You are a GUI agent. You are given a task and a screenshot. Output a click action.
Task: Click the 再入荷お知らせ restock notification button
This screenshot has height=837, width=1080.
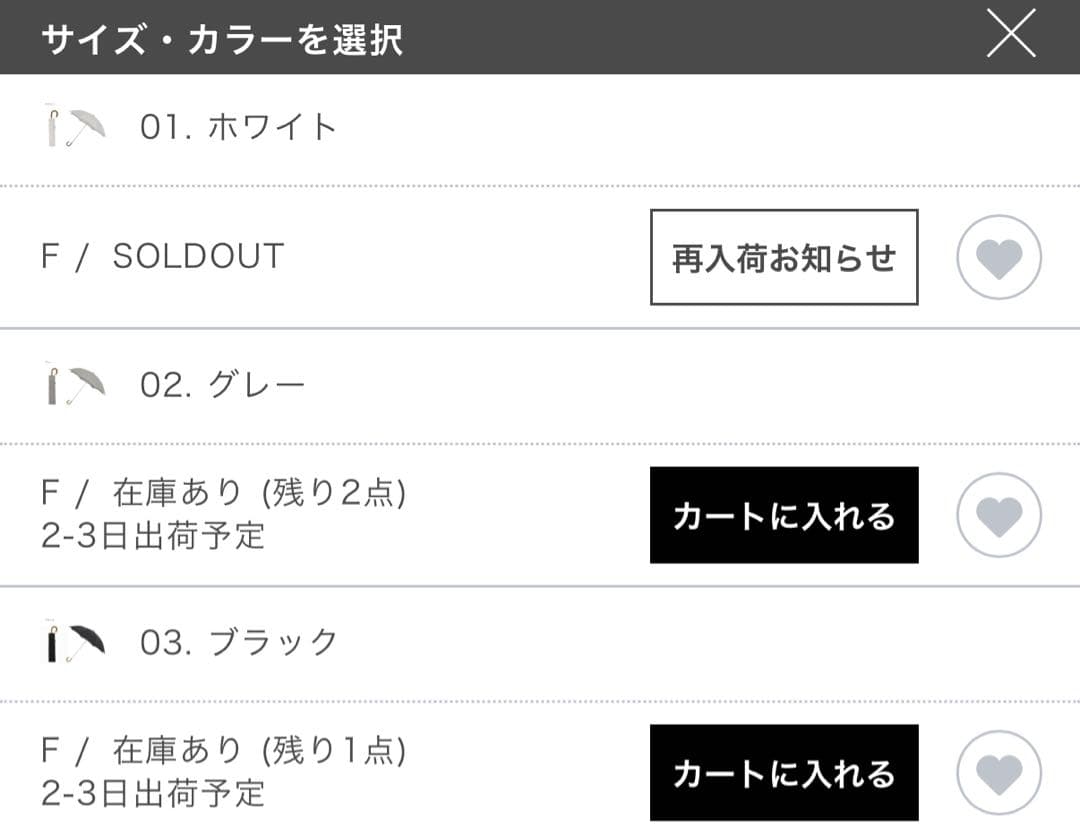(784, 257)
